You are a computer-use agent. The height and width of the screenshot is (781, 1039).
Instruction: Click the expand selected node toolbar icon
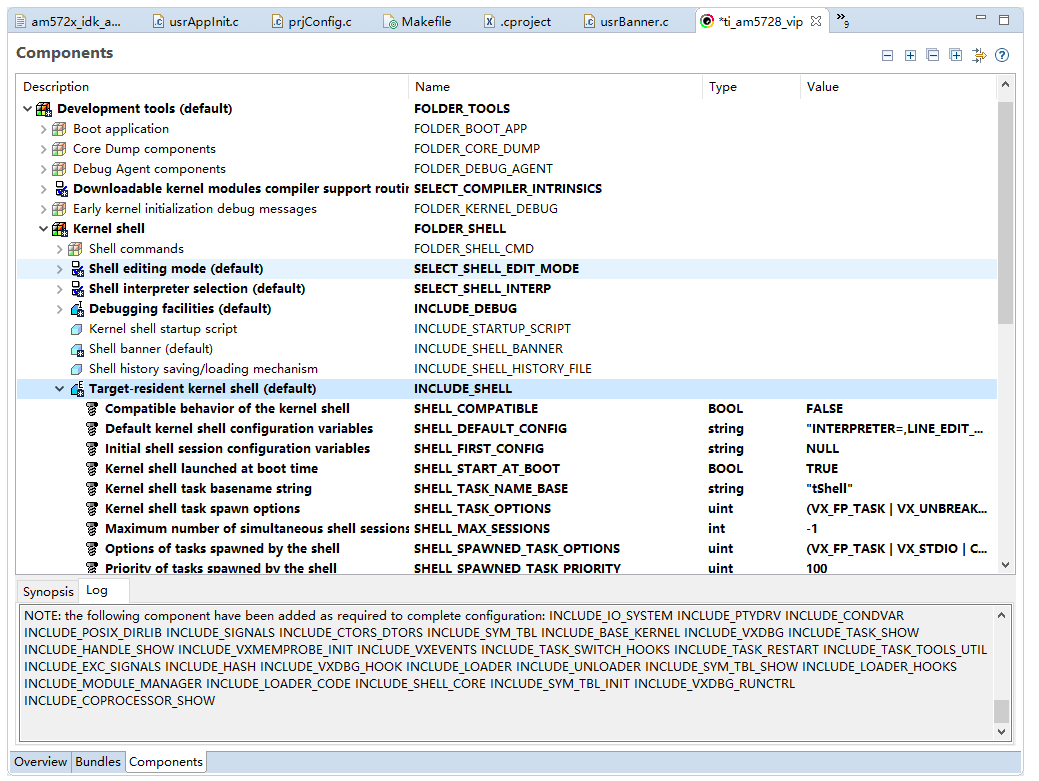click(910, 55)
